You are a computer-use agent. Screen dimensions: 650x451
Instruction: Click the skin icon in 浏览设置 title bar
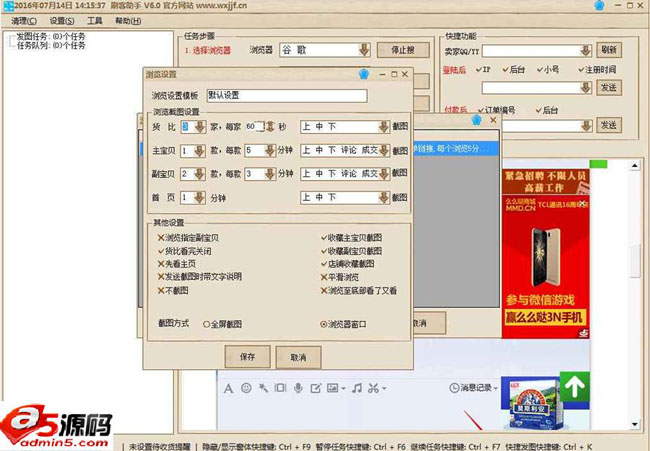coord(364,74)
